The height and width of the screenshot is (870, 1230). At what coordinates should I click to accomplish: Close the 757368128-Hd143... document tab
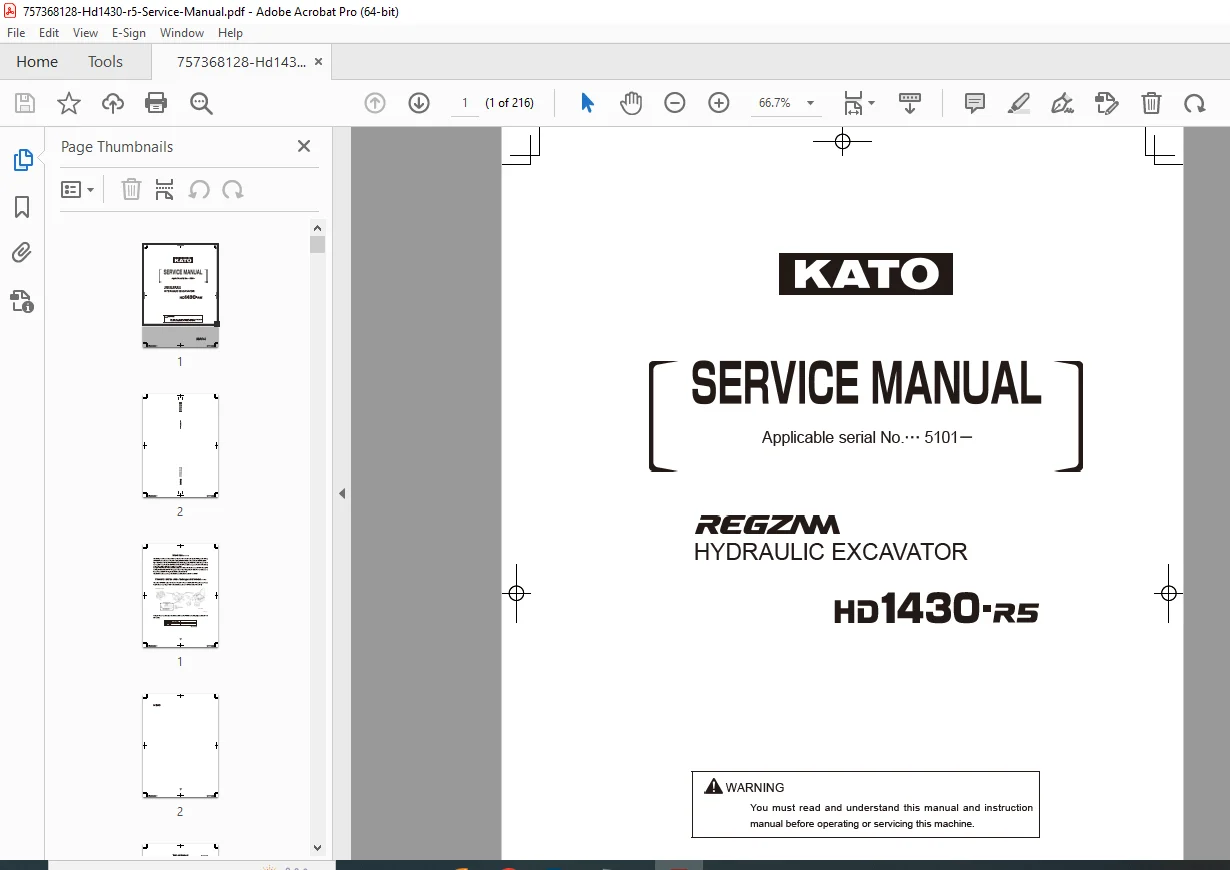(x=319, y=62)
